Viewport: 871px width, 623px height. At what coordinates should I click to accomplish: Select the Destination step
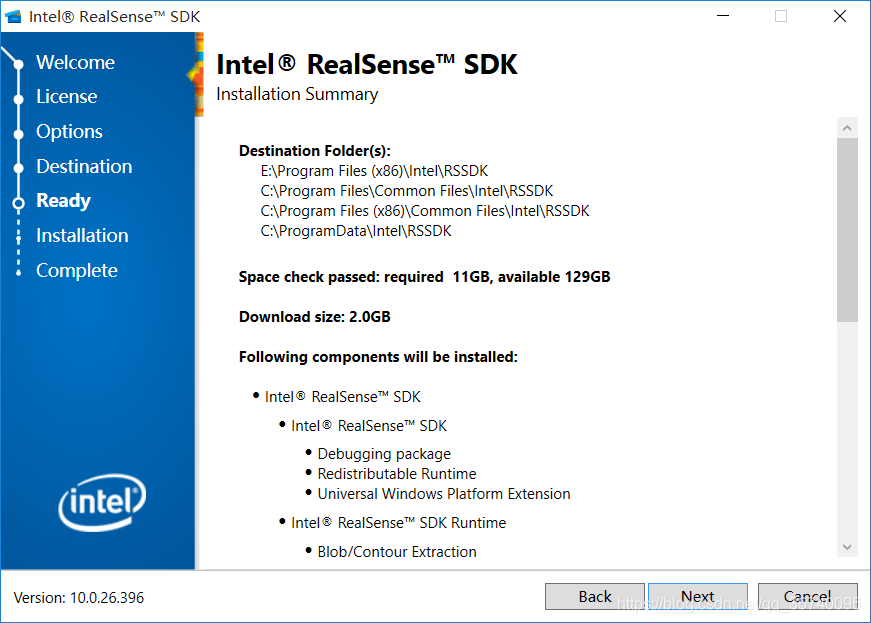pos(84,167)
